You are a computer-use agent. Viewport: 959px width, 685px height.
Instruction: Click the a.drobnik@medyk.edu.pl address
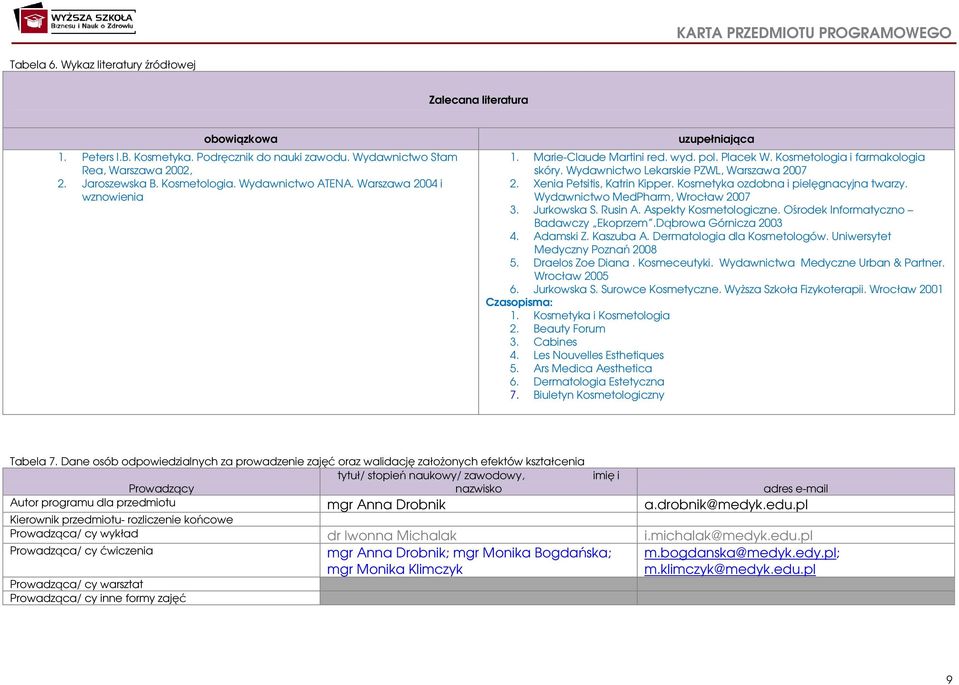coord(726,505)
